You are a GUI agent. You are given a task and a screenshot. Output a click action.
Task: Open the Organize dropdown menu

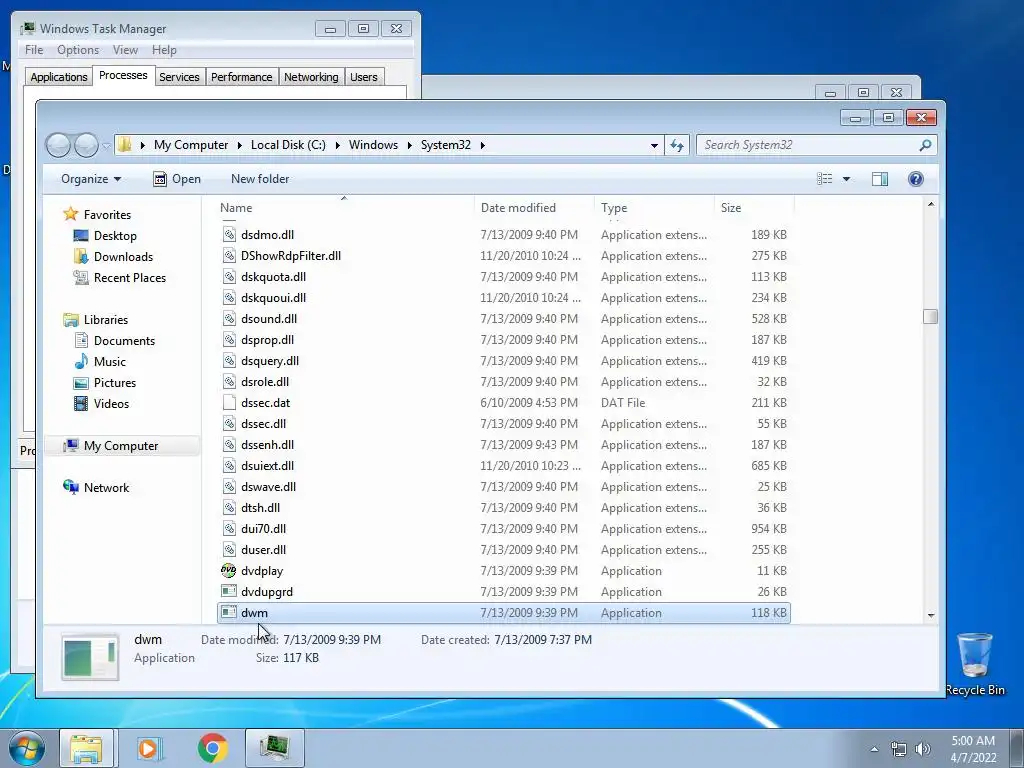91,179
